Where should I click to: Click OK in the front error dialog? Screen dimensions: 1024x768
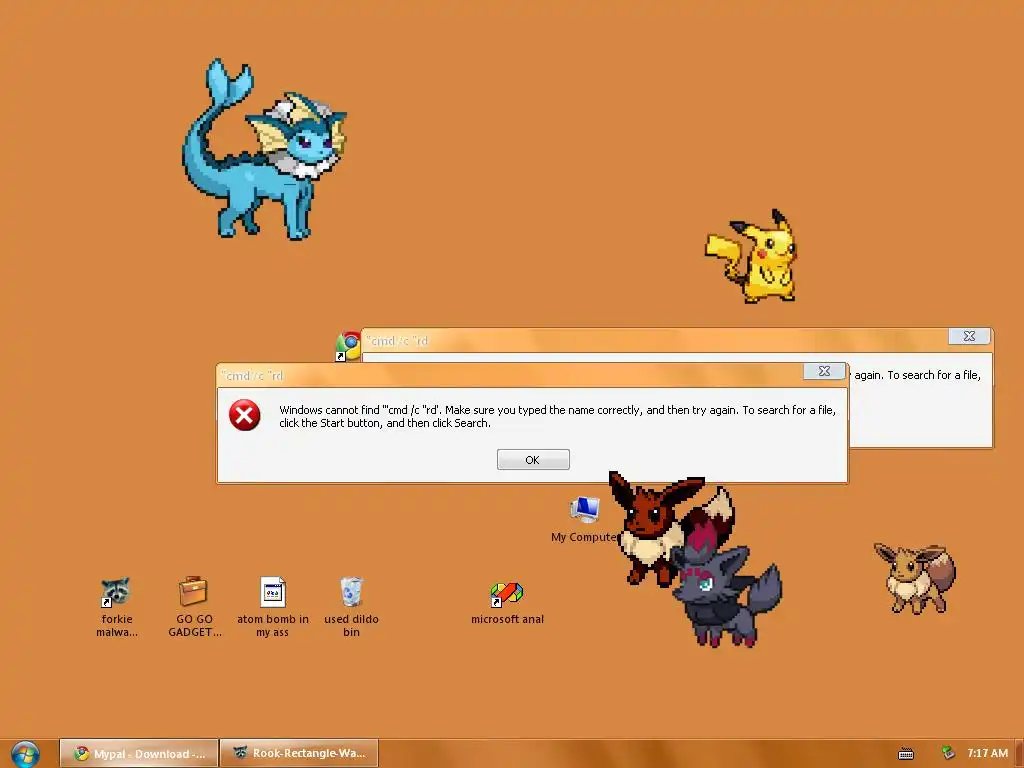[533, 460]
